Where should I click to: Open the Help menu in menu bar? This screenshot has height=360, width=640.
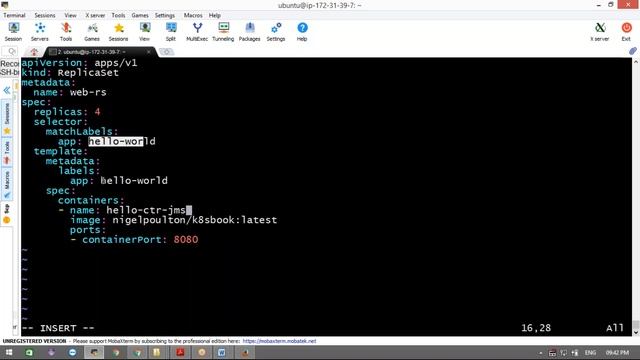coord(215,15)
